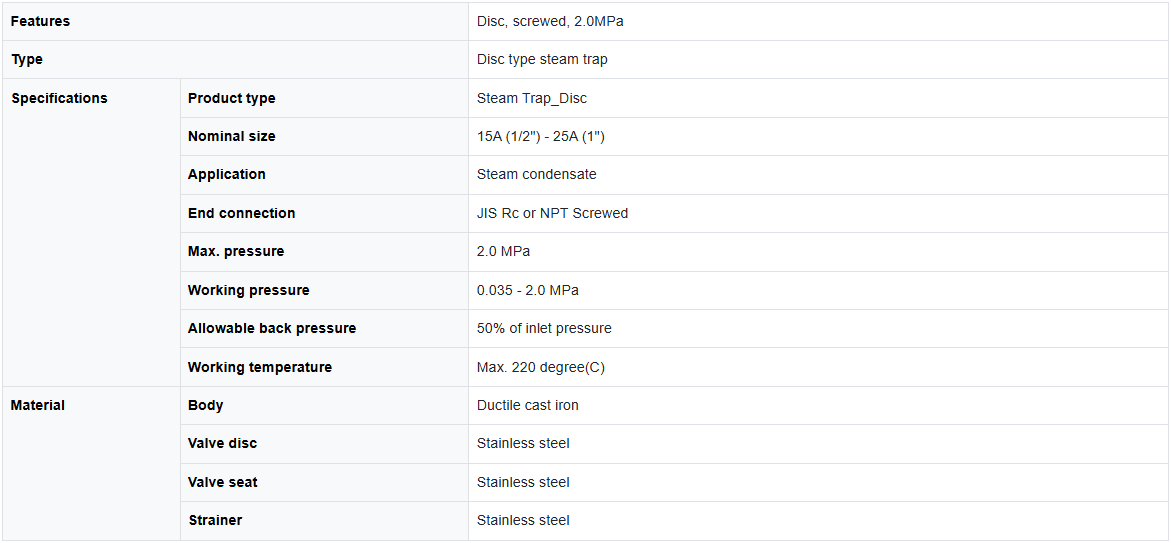Click the "50% of inlet pressure" value

(x=544, y=328)
